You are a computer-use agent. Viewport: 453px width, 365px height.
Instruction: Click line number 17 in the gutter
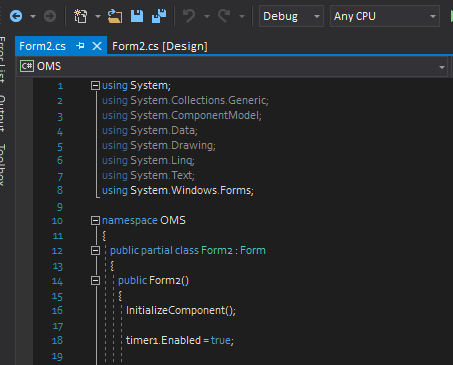click(x=57, y=326)
